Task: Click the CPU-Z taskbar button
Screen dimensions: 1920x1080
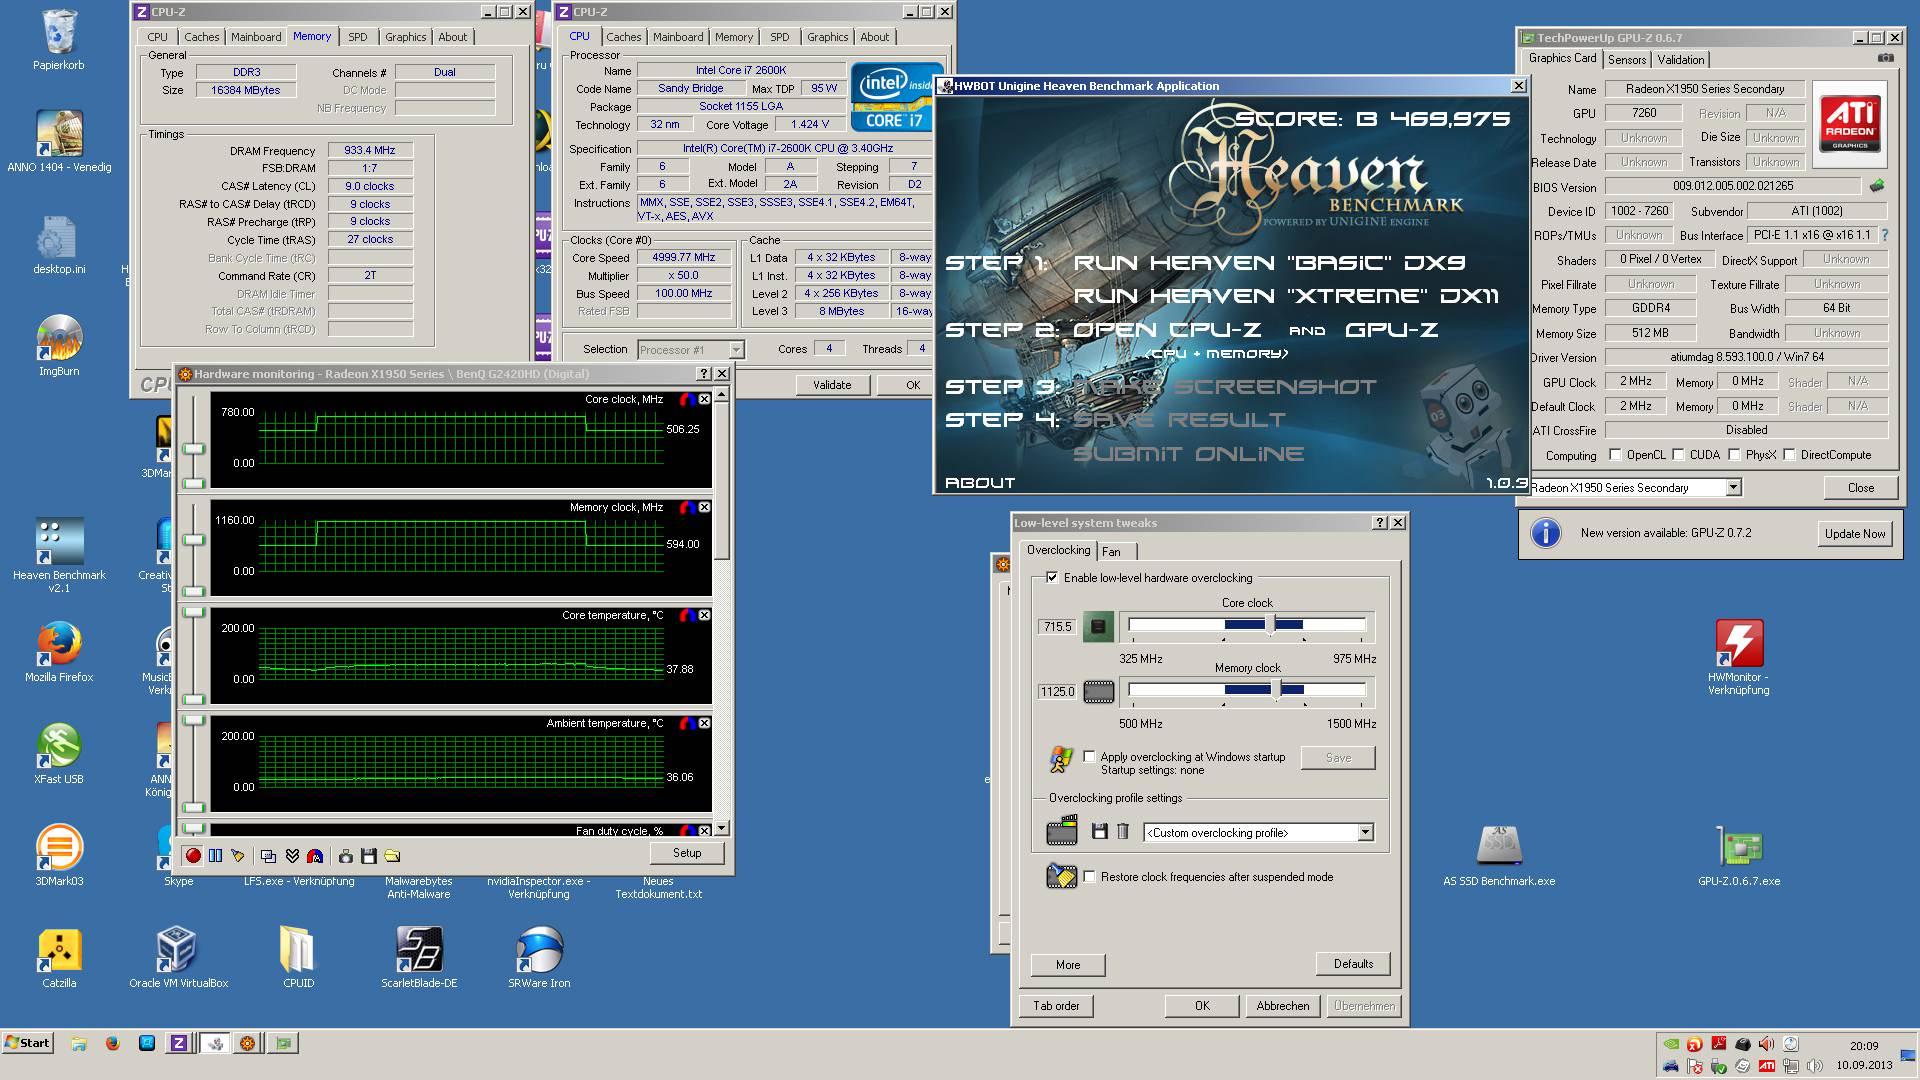Action: click(179, 1043)
